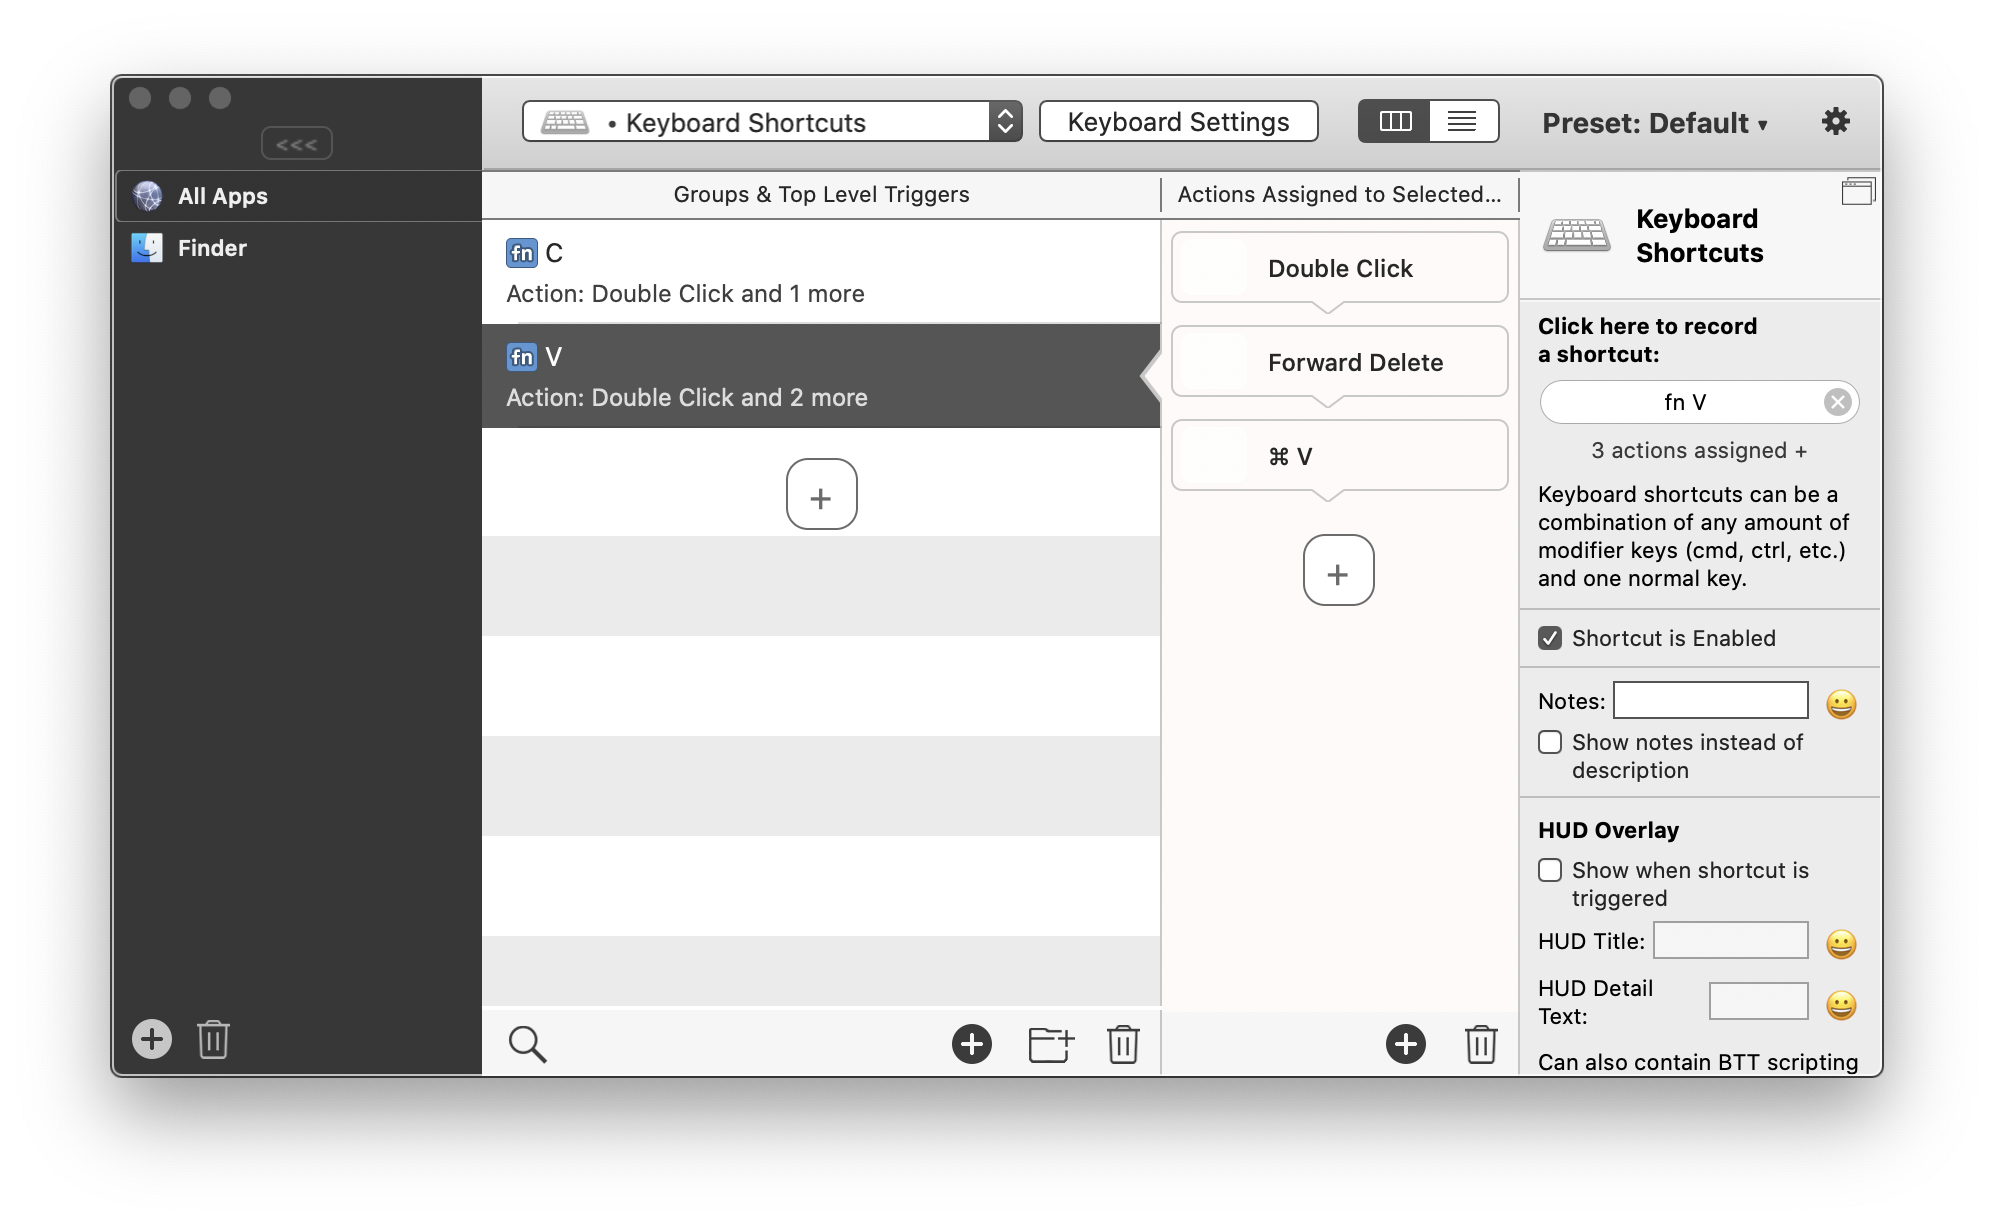Create new group folder icon
The height and width of the screenshot is (1224, 1994).
(1050, 1044)
